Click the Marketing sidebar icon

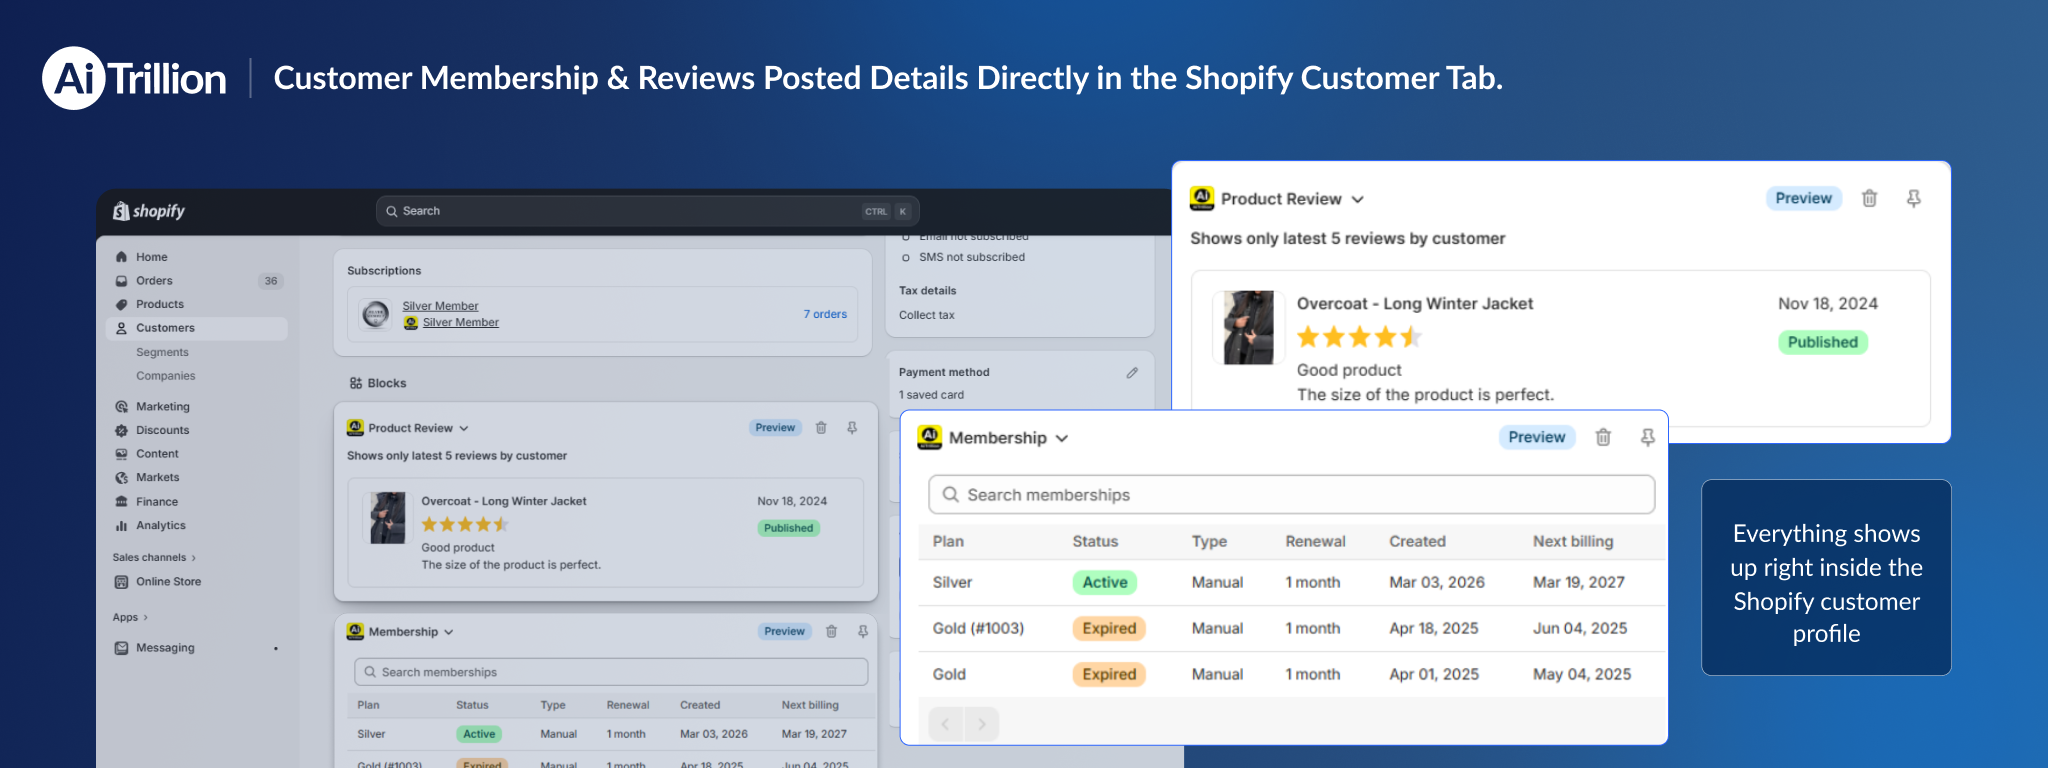[x=121, y=407]
